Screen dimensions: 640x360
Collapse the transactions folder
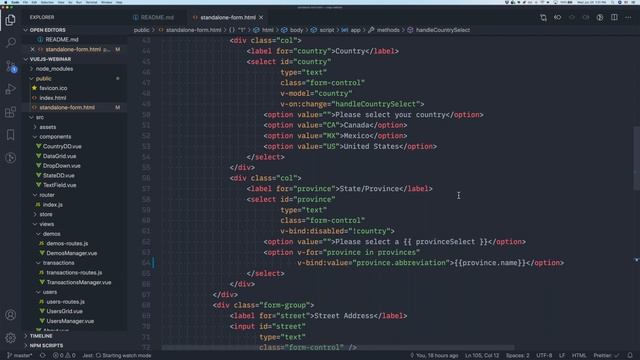pyautogui.click(x=58, y=263)
